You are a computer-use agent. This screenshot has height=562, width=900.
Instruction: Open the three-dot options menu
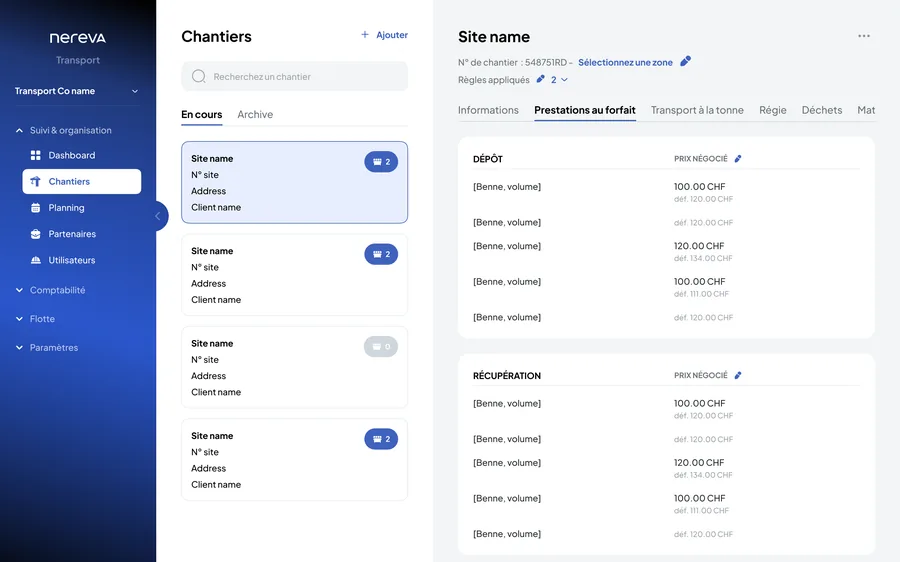(x=864, y=36)
